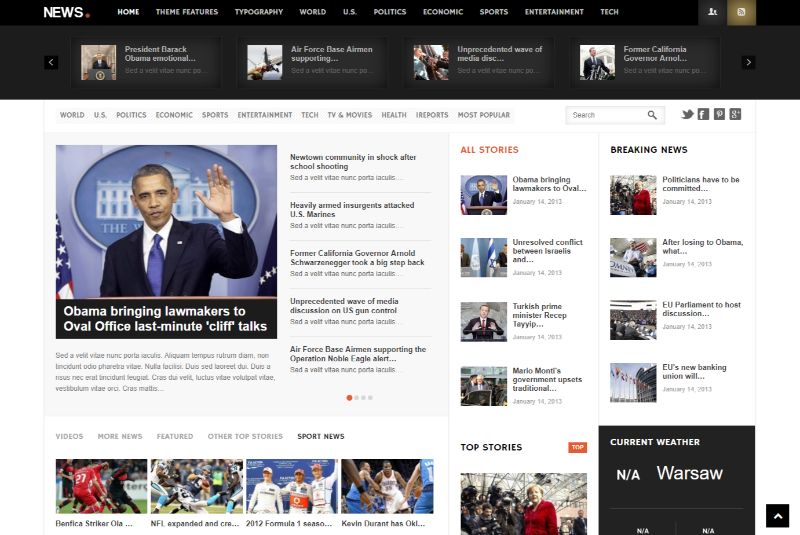Select the SPORT NEWS tab
800x535 pixels.
tap(321, 437)
